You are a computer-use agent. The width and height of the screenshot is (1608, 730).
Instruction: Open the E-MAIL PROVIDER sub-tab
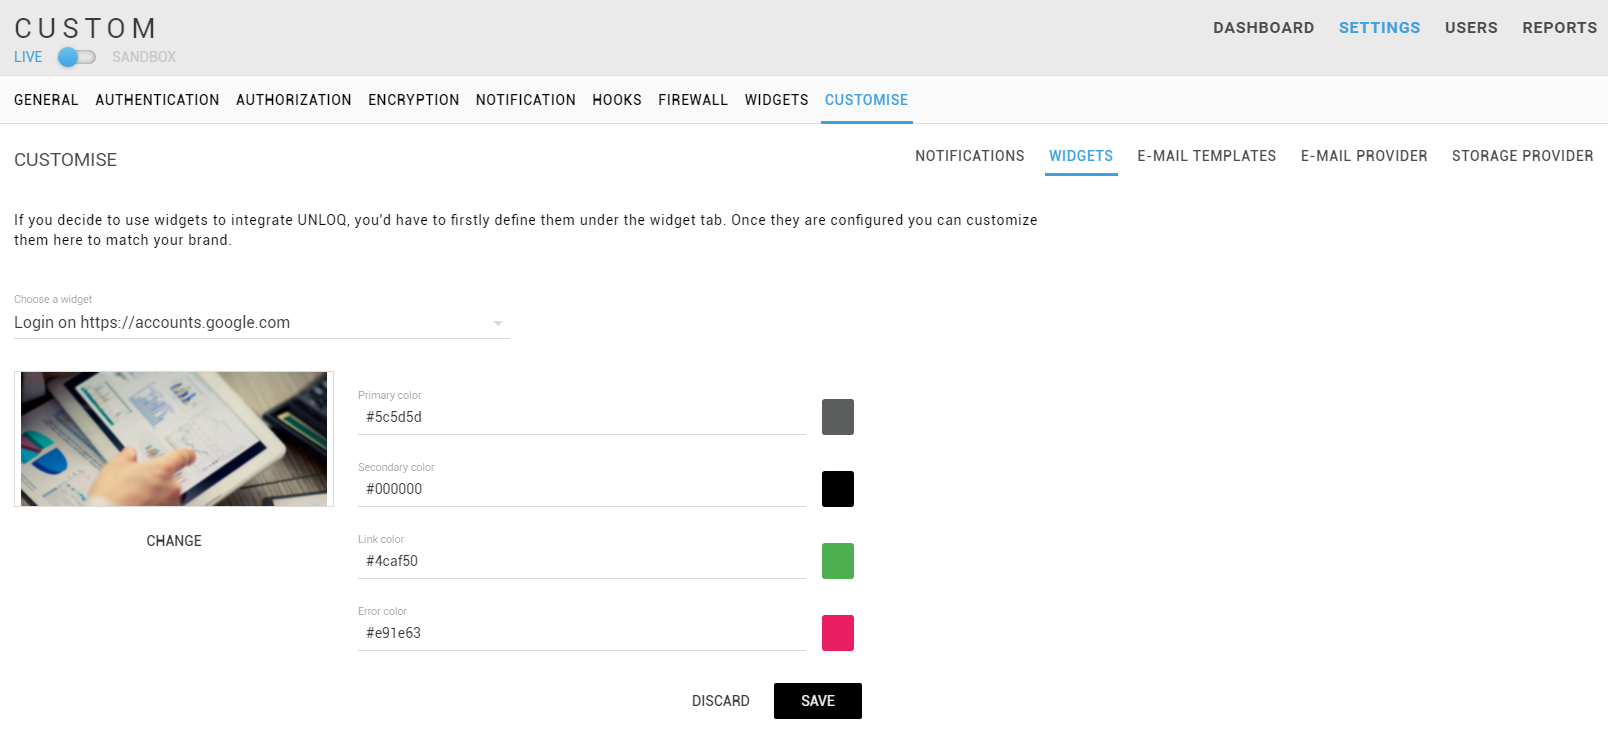pyautogui.click(x=1364, y=156)
